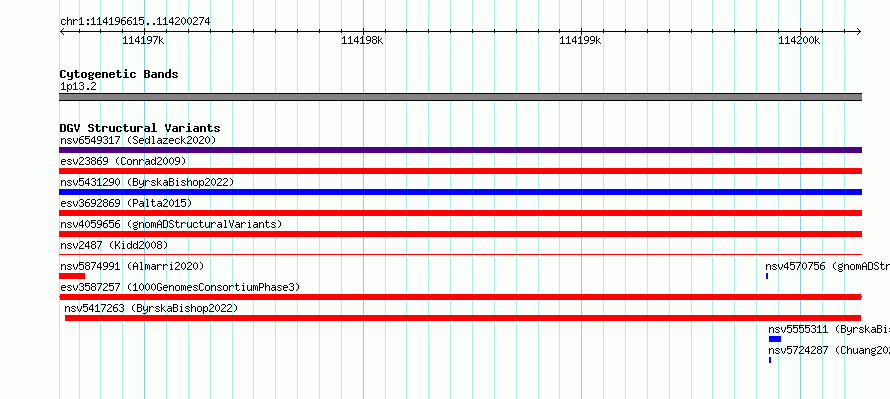
Task: Select the red esv3692869 variant bar
Action: click(x=460, y=213)
